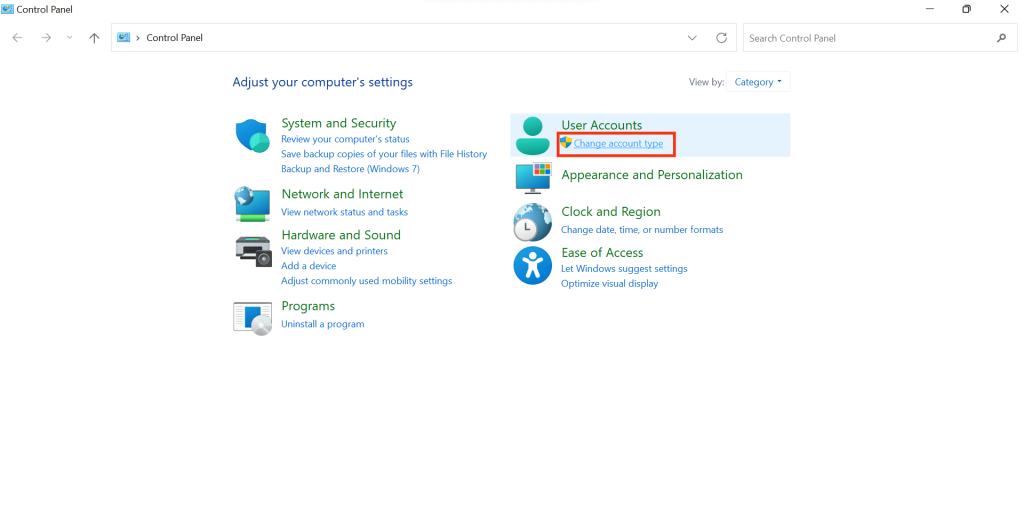
Task: Click the address bar breadcrumb chevron
Action: tap(138, 38)
